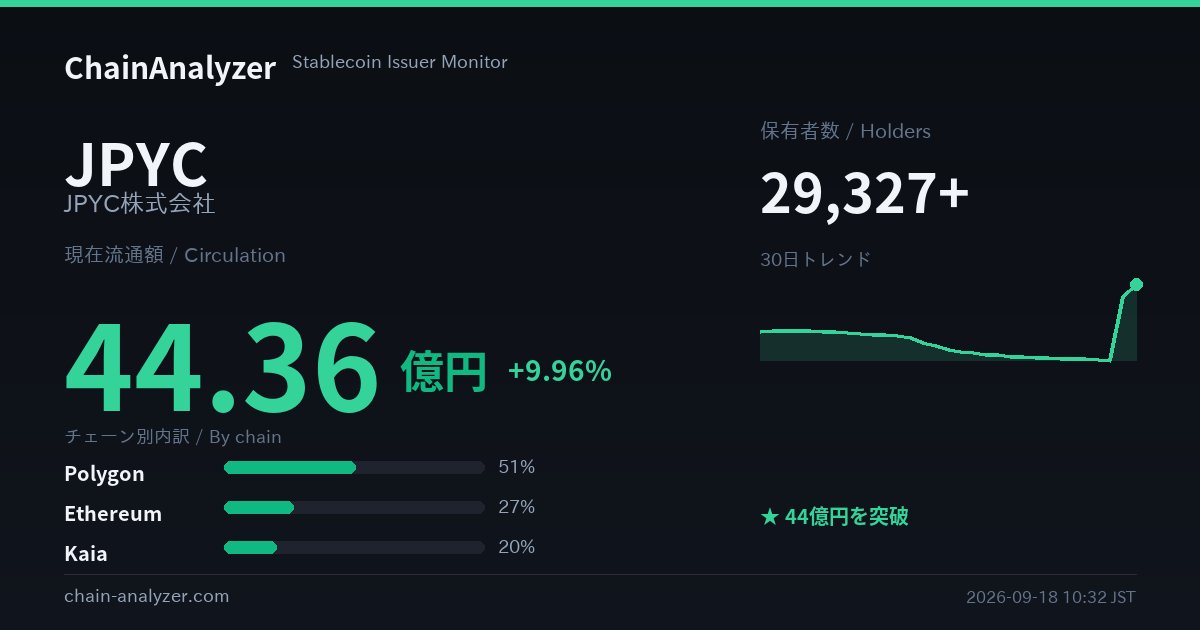Select the 29,327+ holders count
Screen dimensions: 1200x630
pos(864,193)
